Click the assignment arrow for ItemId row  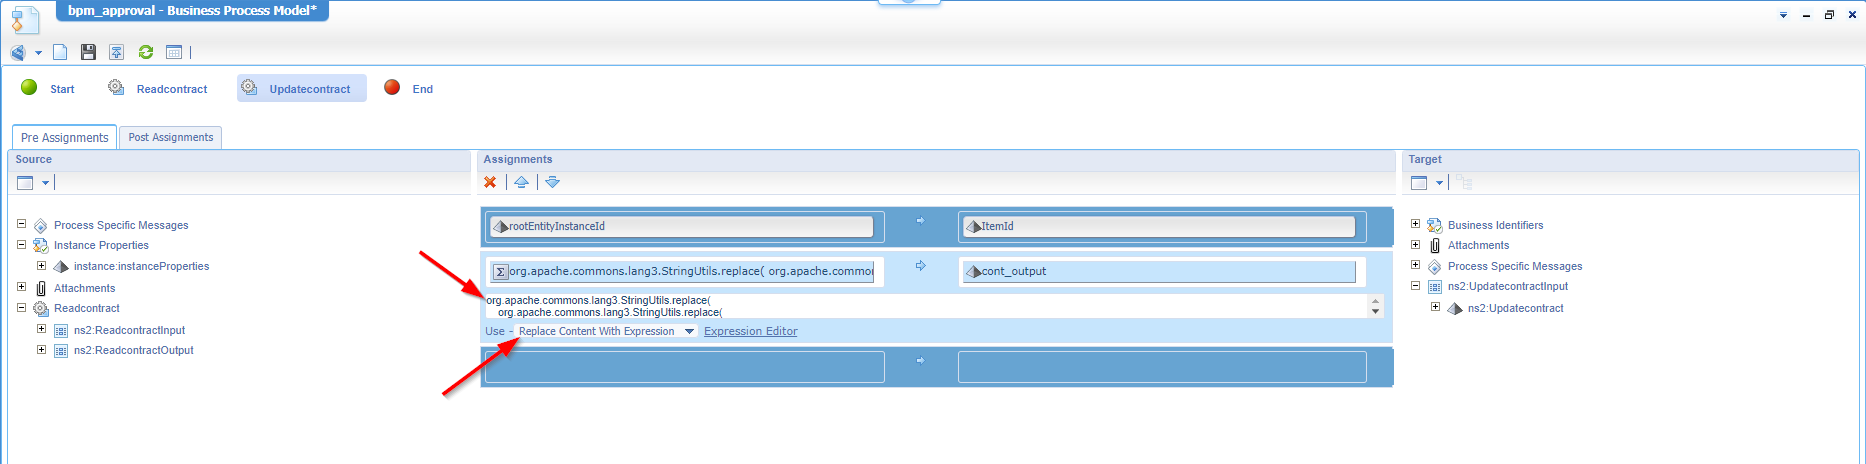click(x=921, y=221)
